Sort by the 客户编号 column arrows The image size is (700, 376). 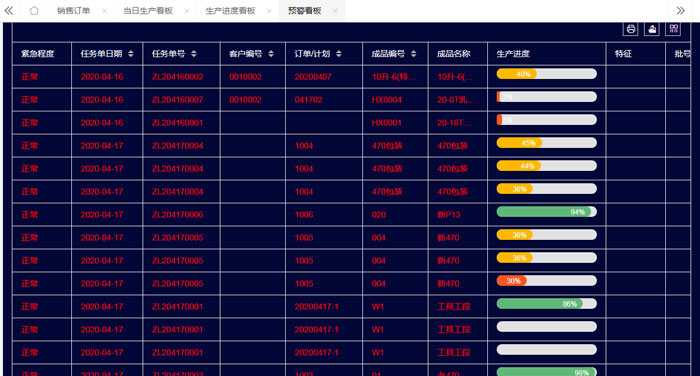tap(271, 54)
